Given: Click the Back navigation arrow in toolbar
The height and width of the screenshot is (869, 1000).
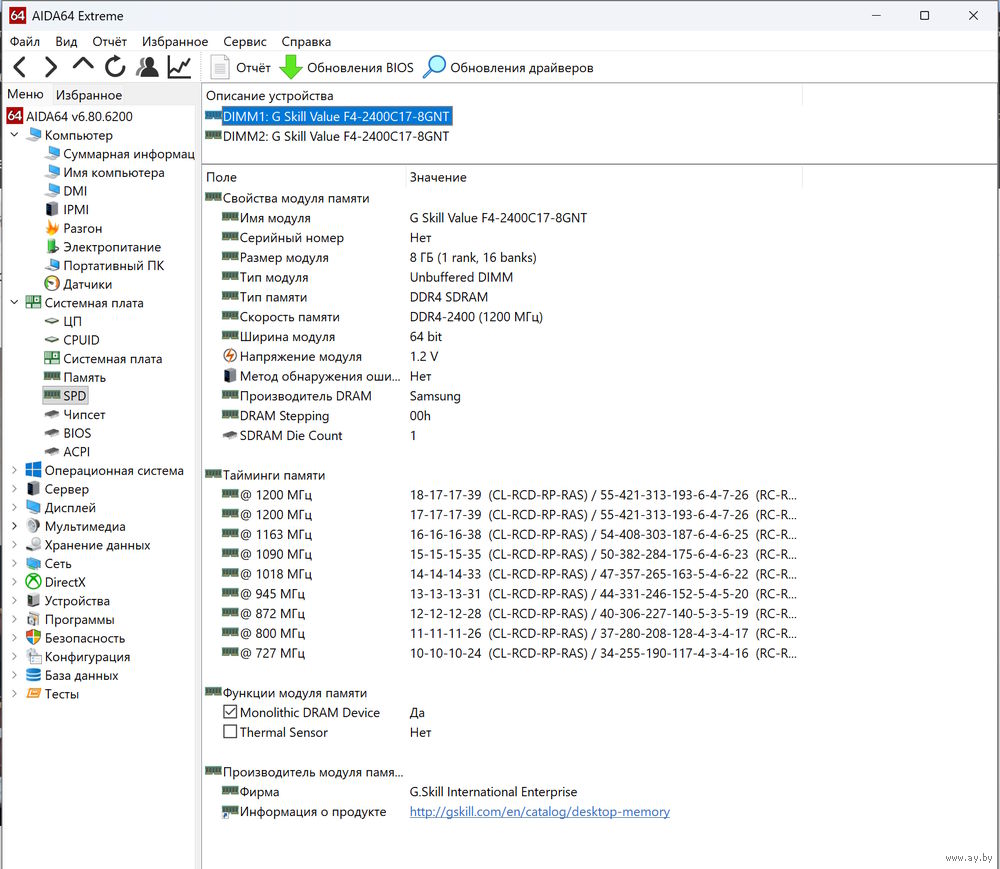Looking at the screenshot, I should click(20, 68).
